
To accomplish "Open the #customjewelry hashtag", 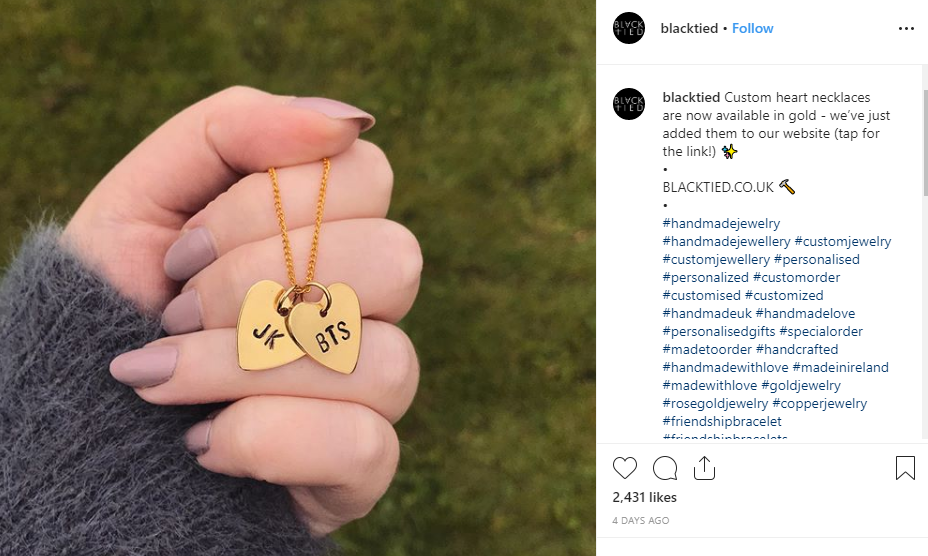I will (843, 242).
